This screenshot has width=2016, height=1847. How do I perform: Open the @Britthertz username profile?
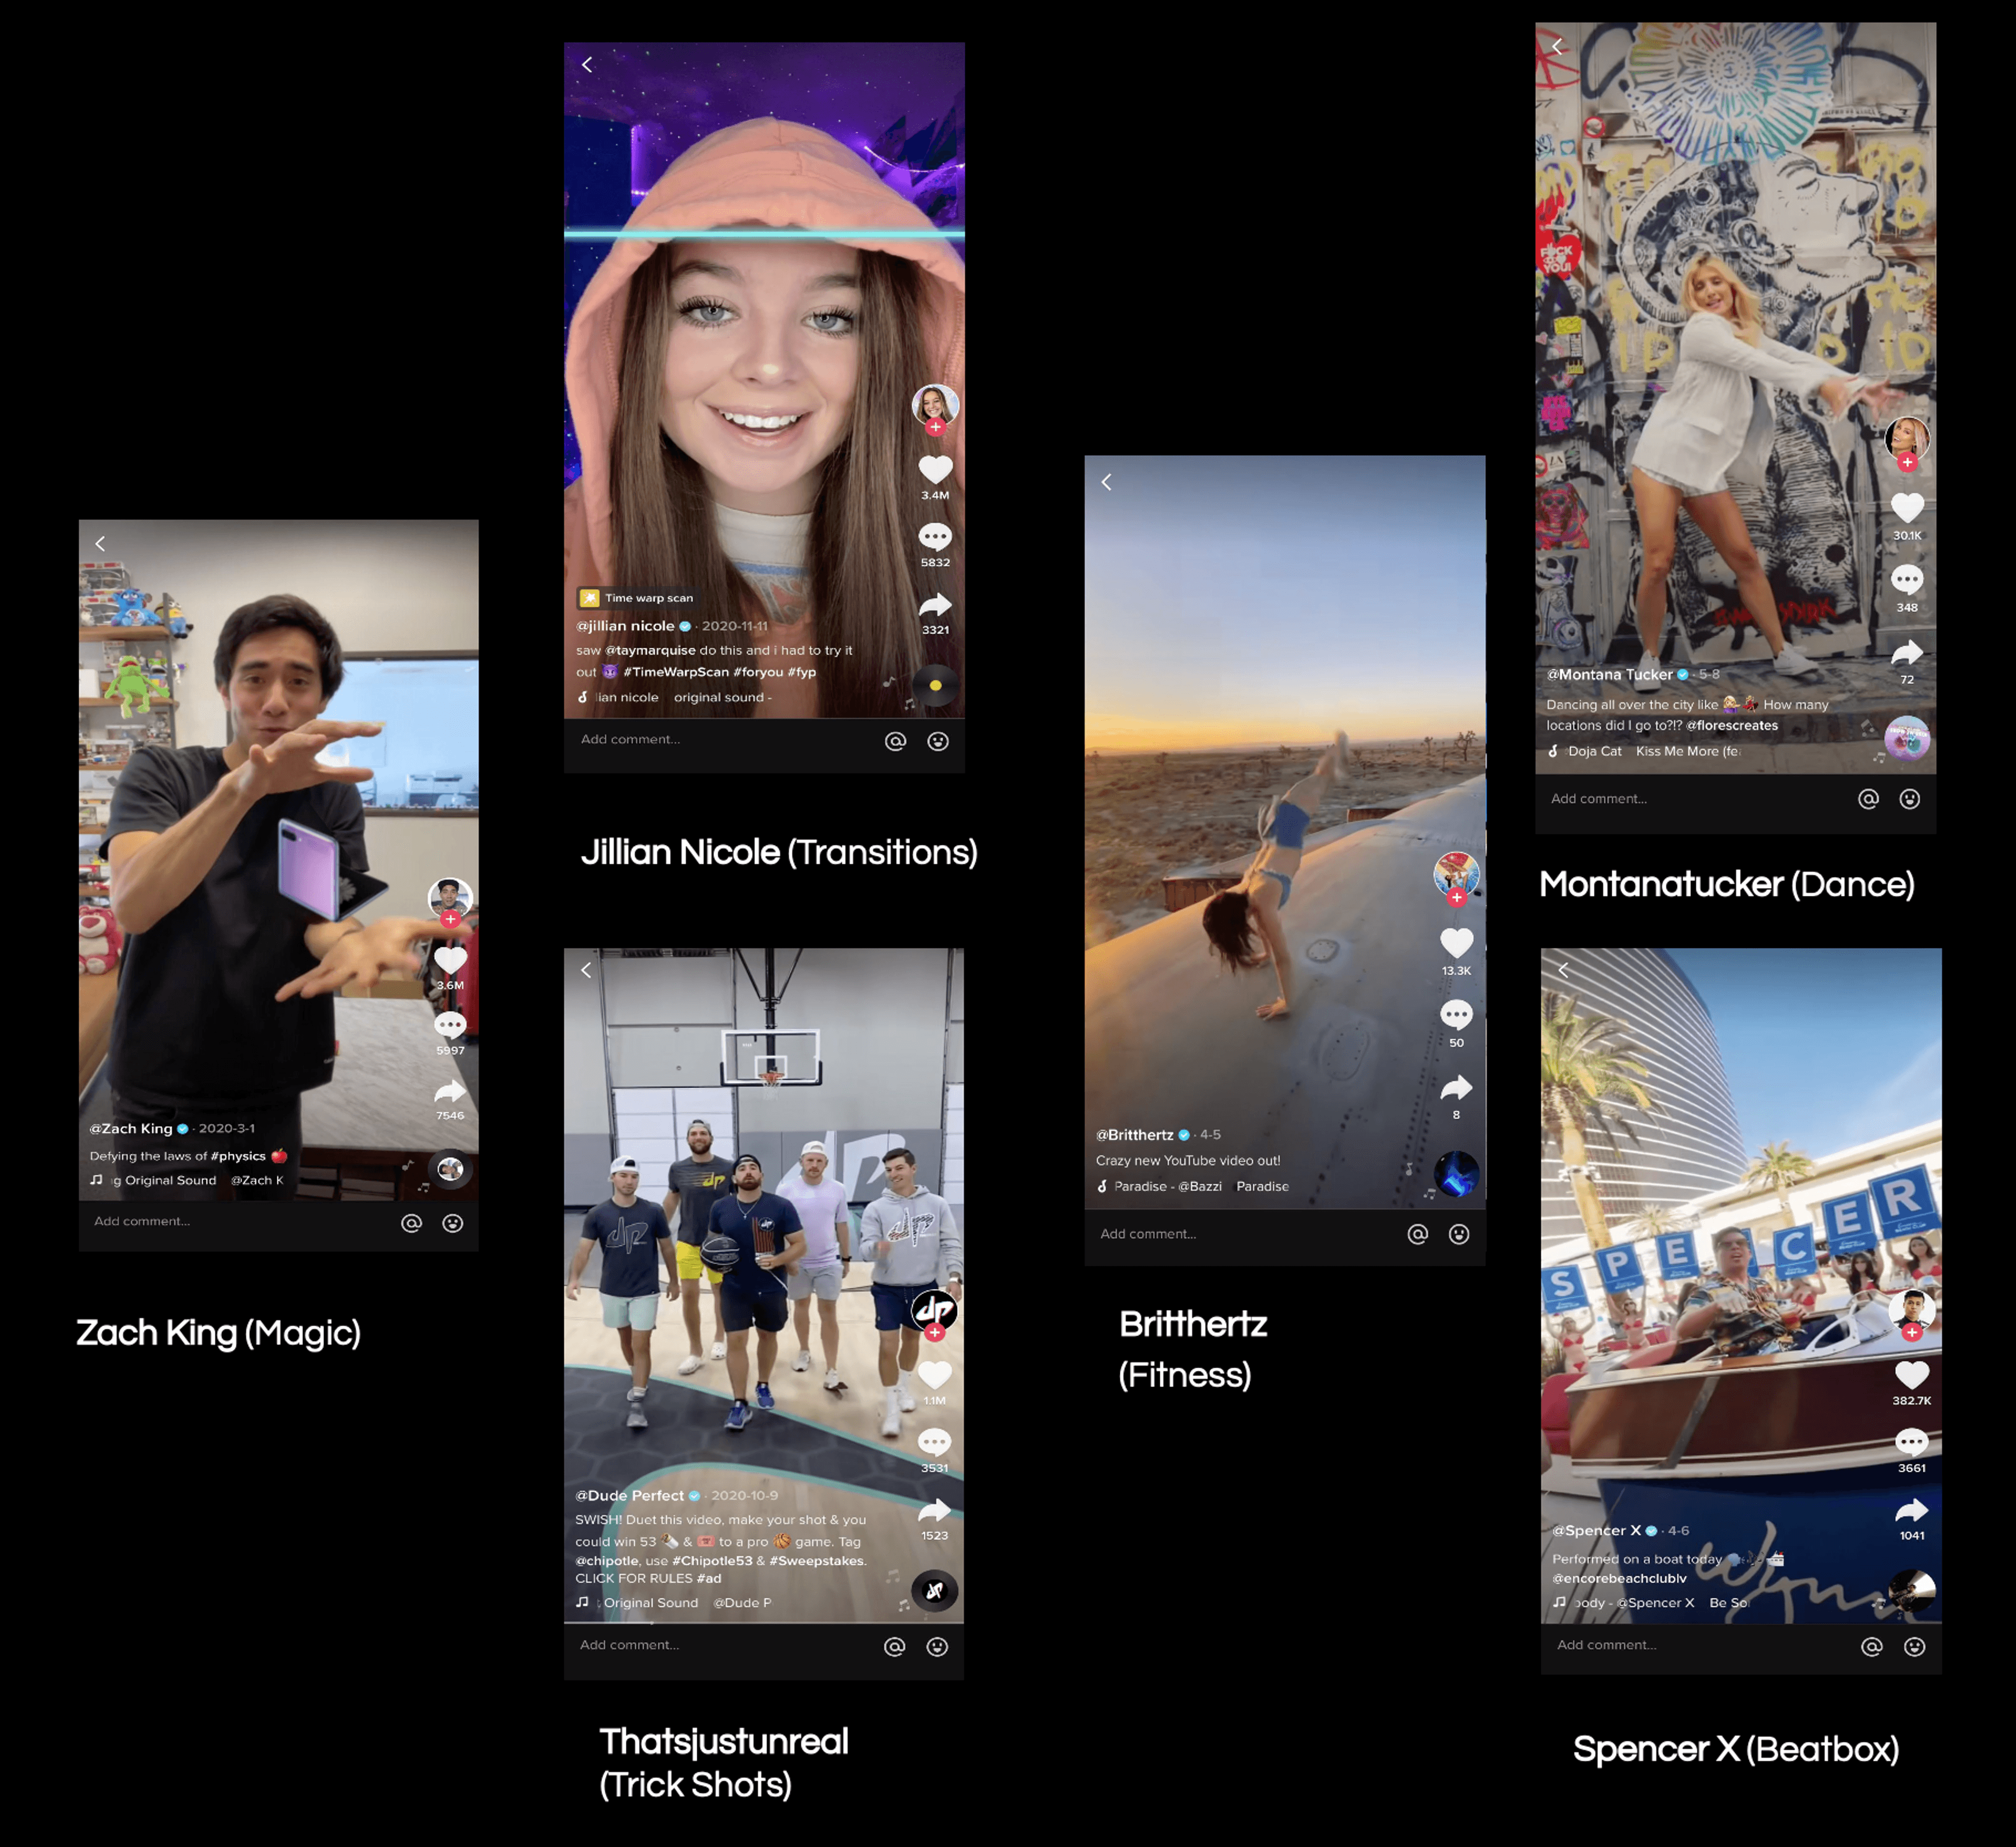1134,1135
